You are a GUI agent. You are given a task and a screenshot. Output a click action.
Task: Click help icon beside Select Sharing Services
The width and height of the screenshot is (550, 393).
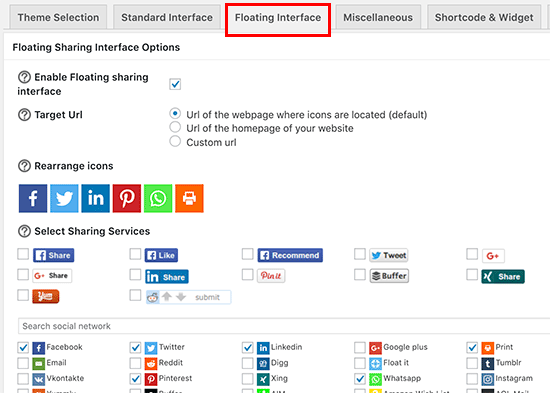click(x=24, y=231)
